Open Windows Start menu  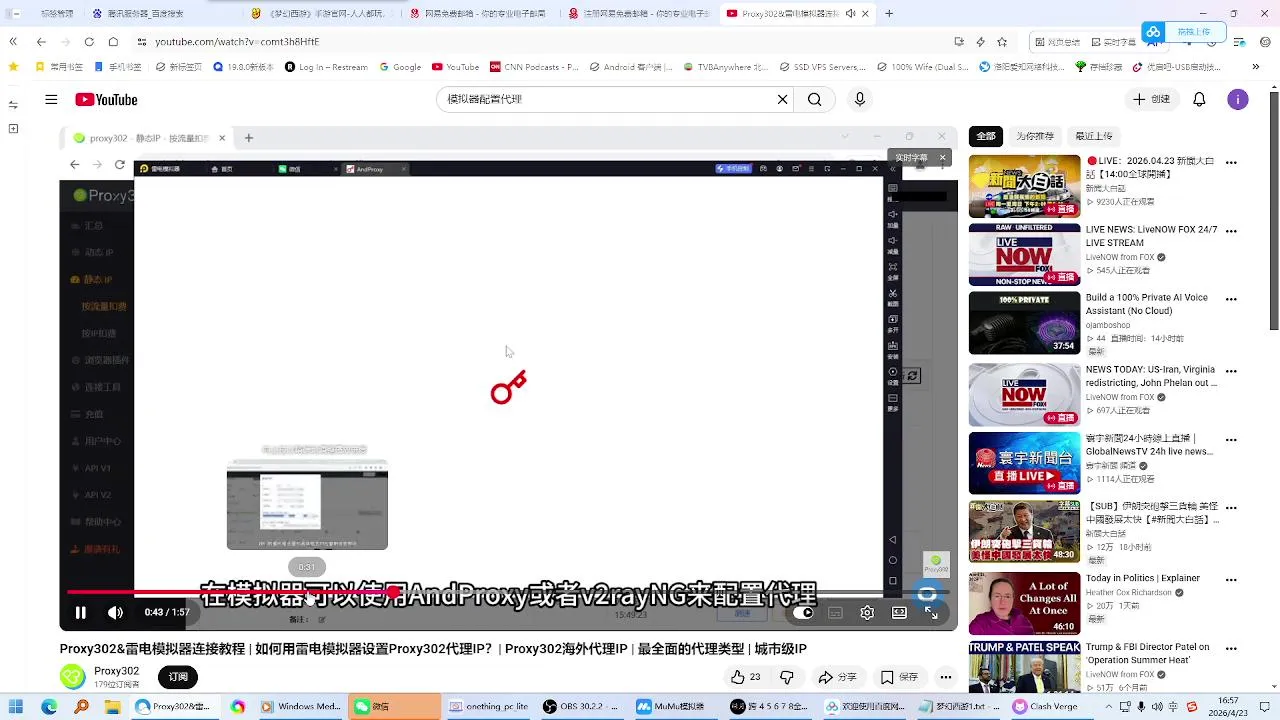[16, 707]
